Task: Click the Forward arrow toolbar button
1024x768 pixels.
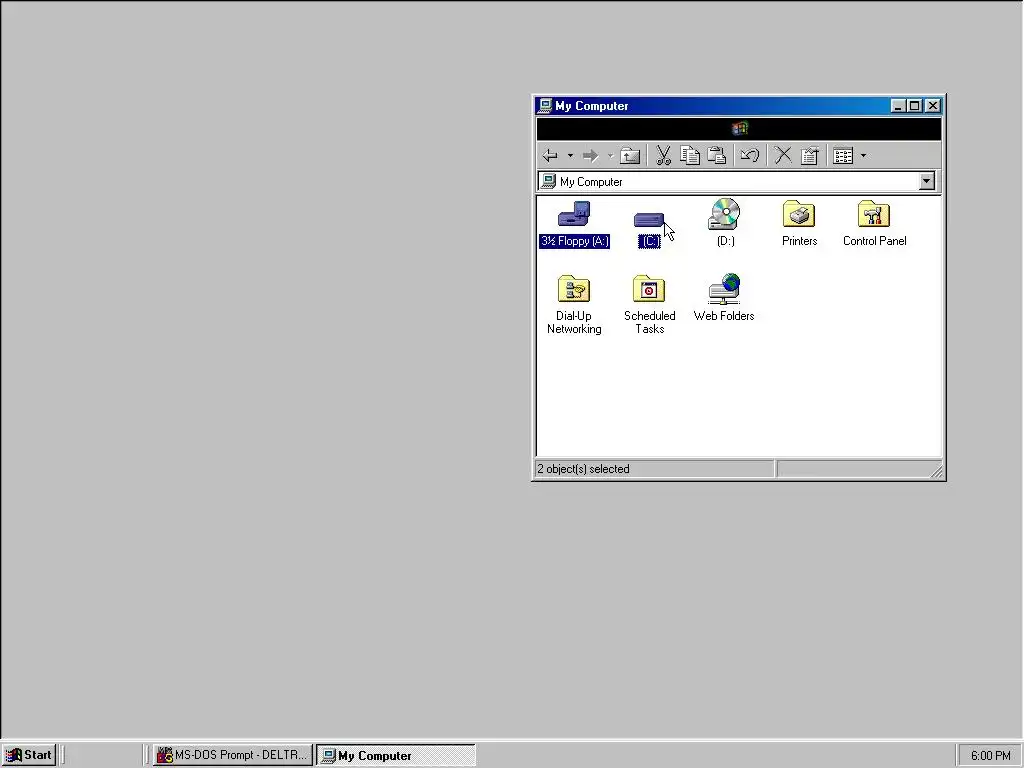Action: [590, 155]
